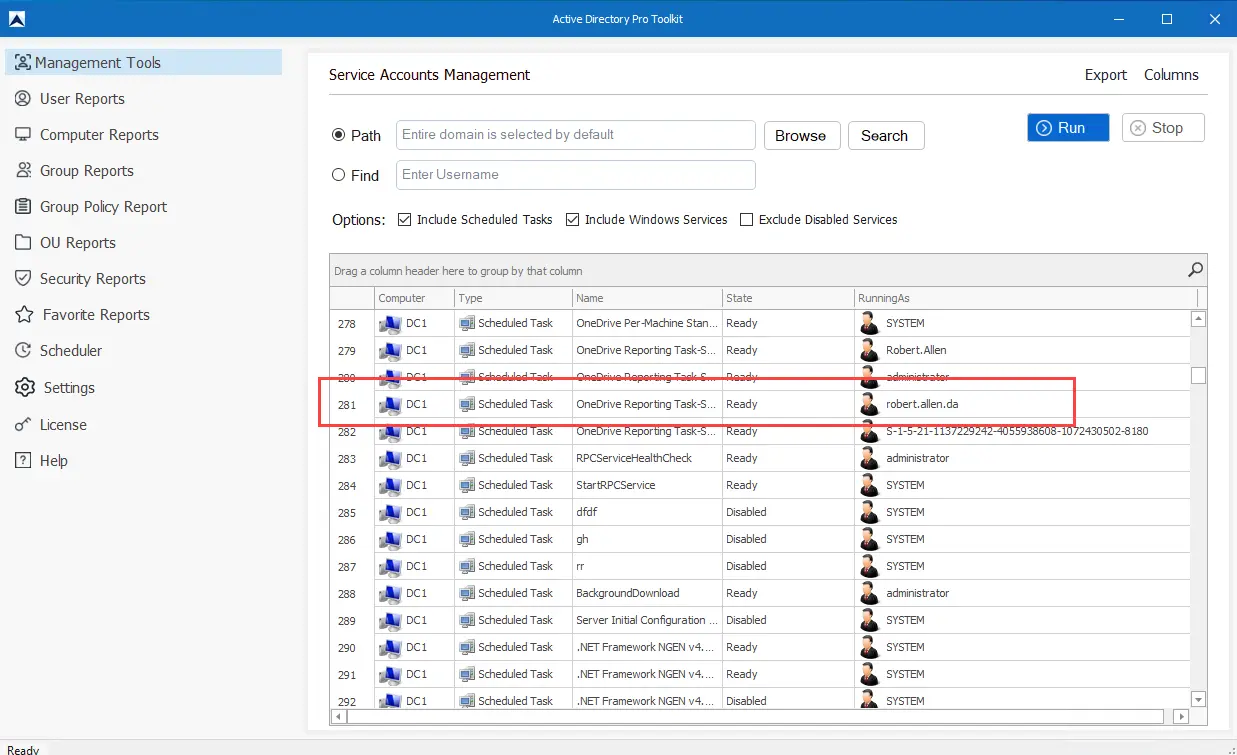The image size is (1237, 755).
Task: Select the dfdf task name
Action: coord(588,512)
